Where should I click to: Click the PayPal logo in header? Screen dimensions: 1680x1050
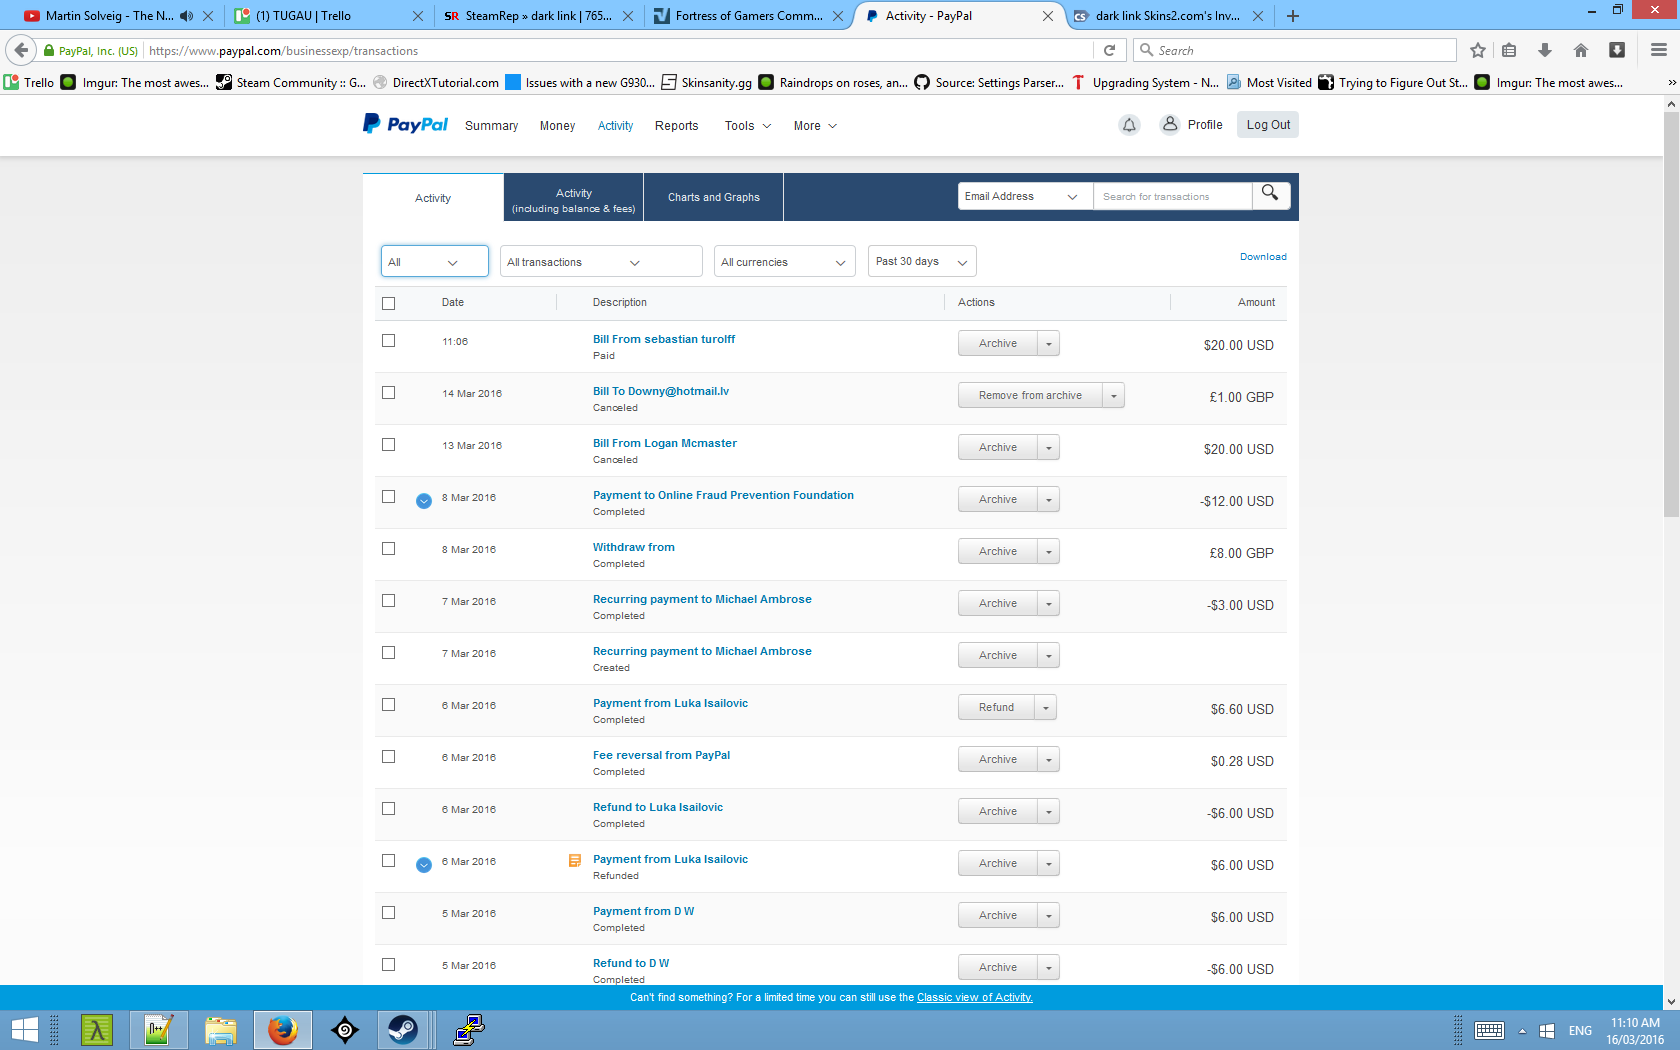point(405,124)
